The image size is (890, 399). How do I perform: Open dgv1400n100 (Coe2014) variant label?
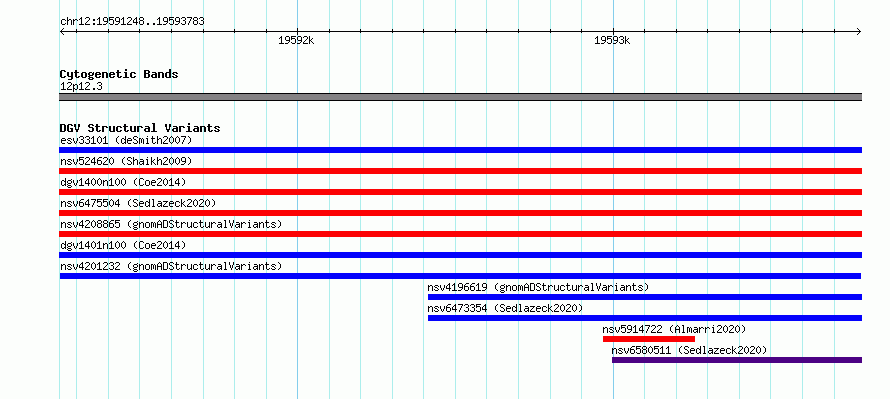coord(123,182)
